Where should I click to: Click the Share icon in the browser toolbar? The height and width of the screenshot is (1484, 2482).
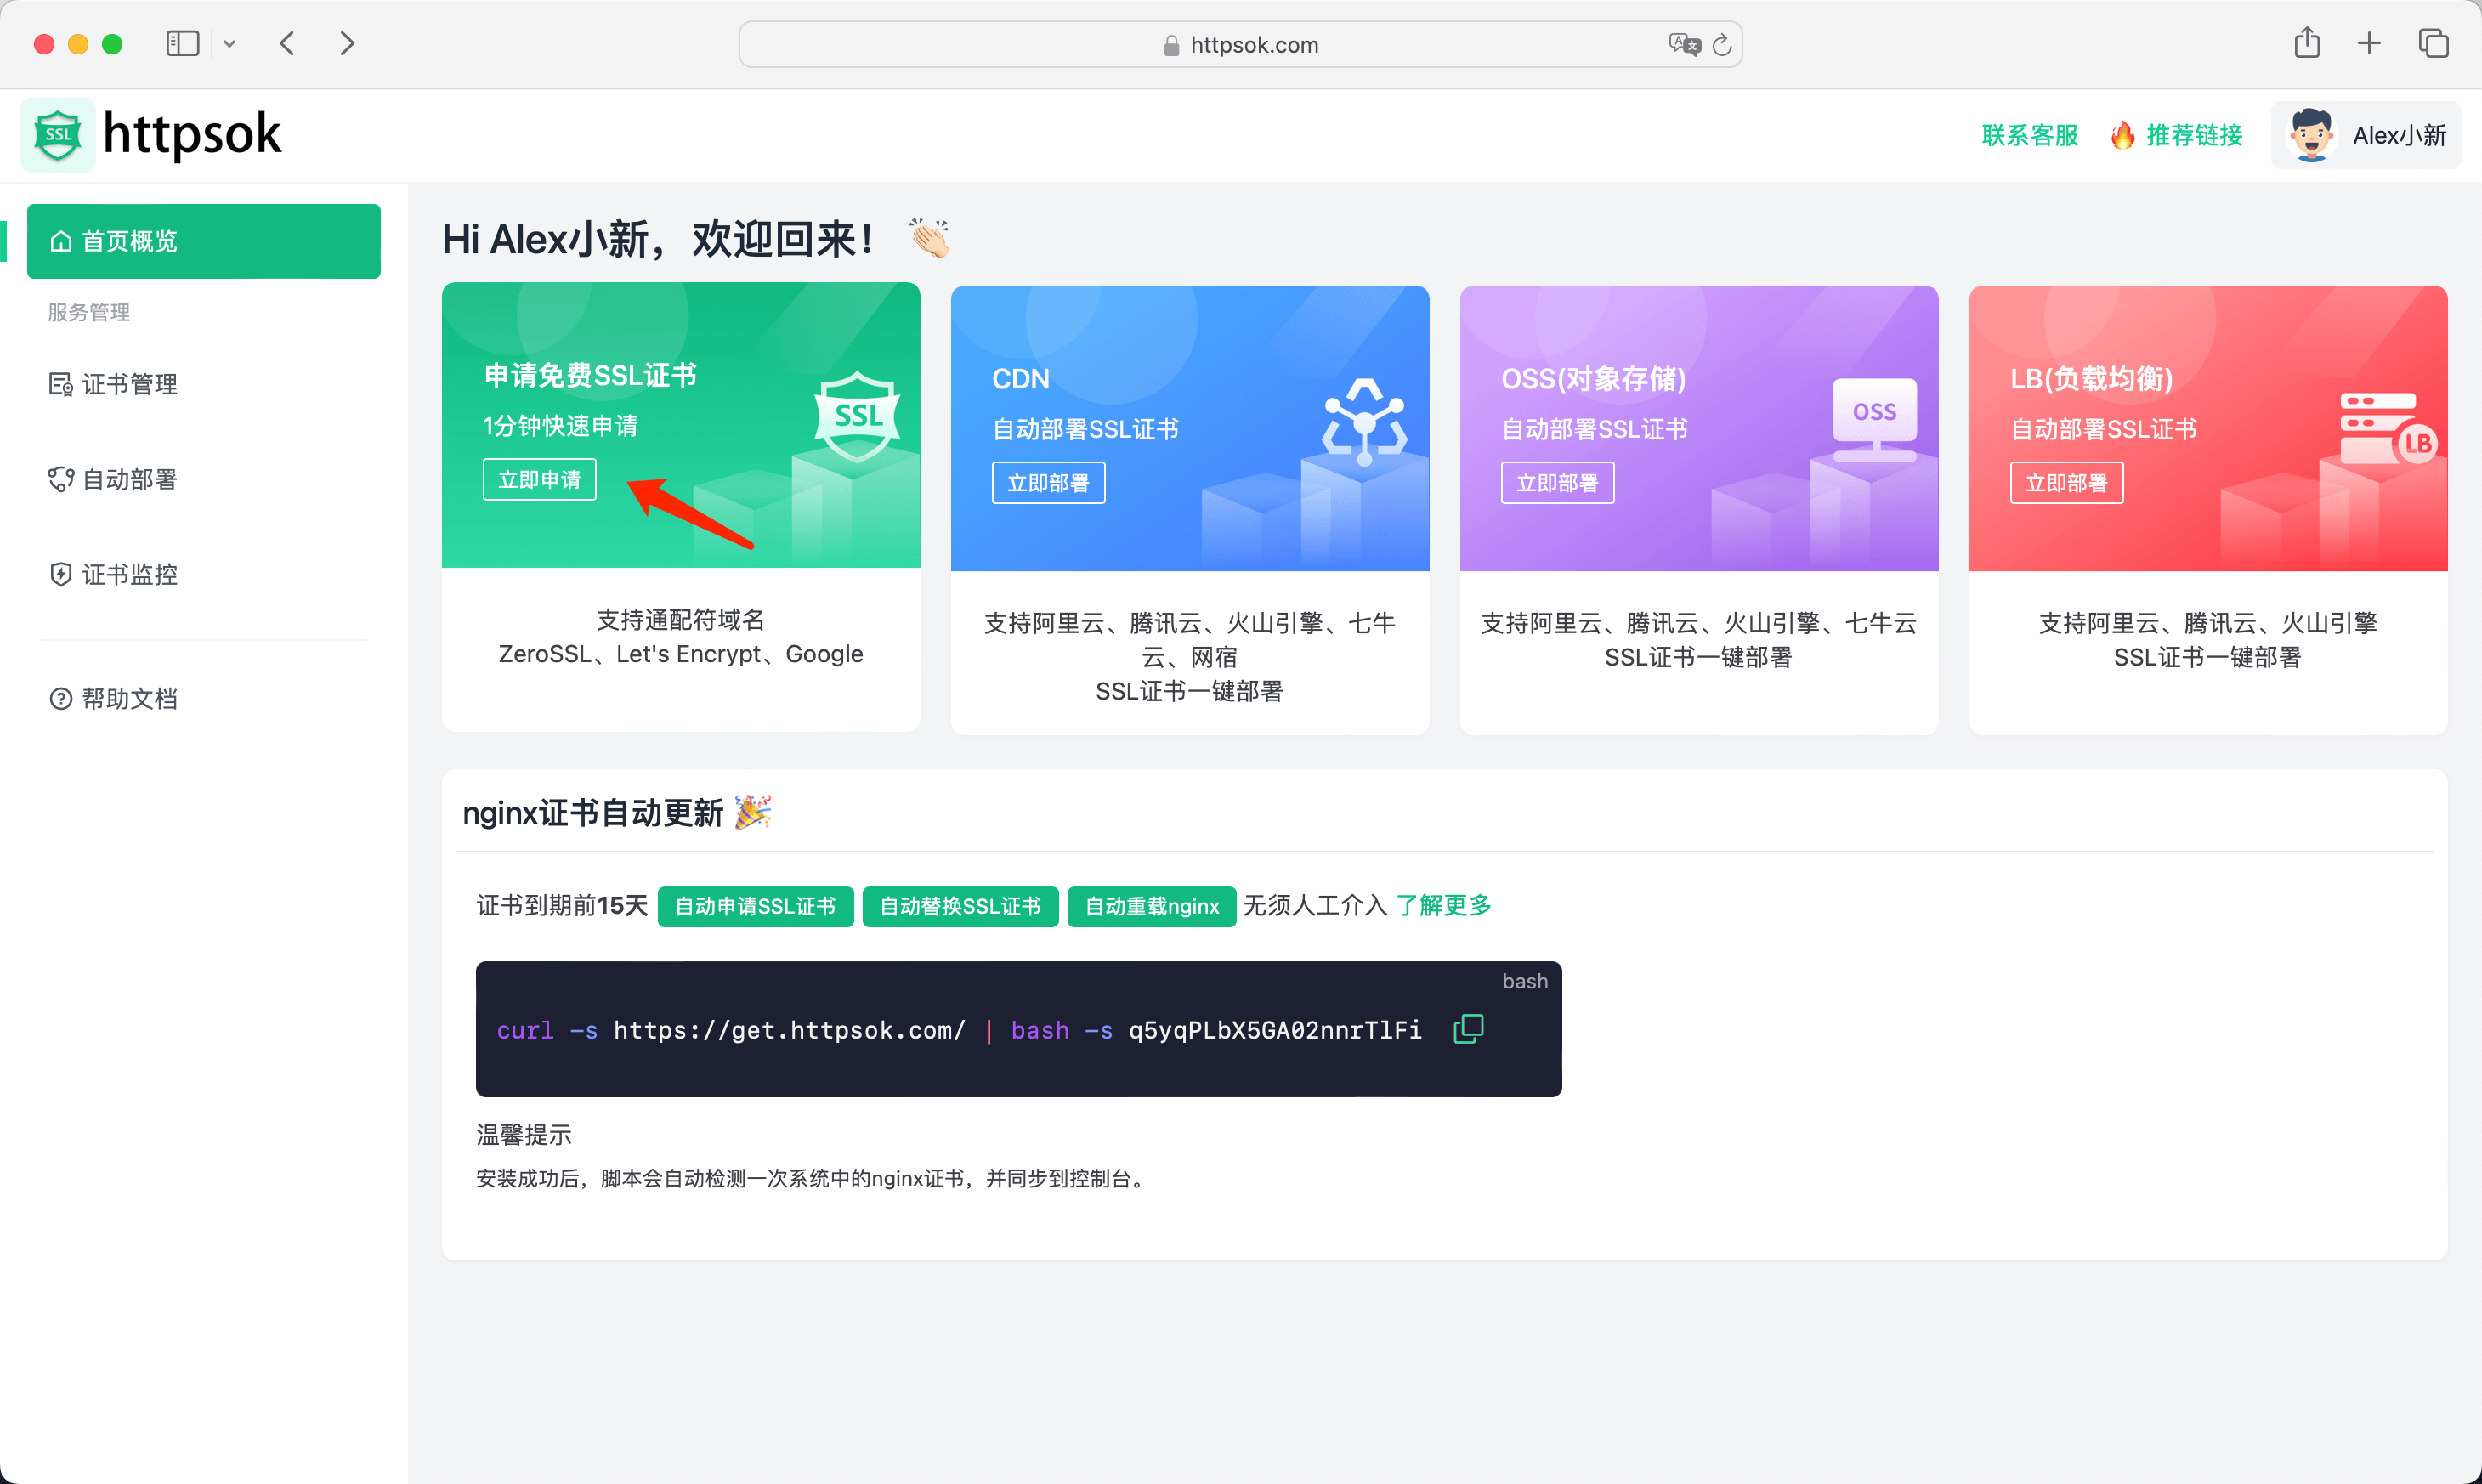pyautogui.click(x=2307, y=43)
